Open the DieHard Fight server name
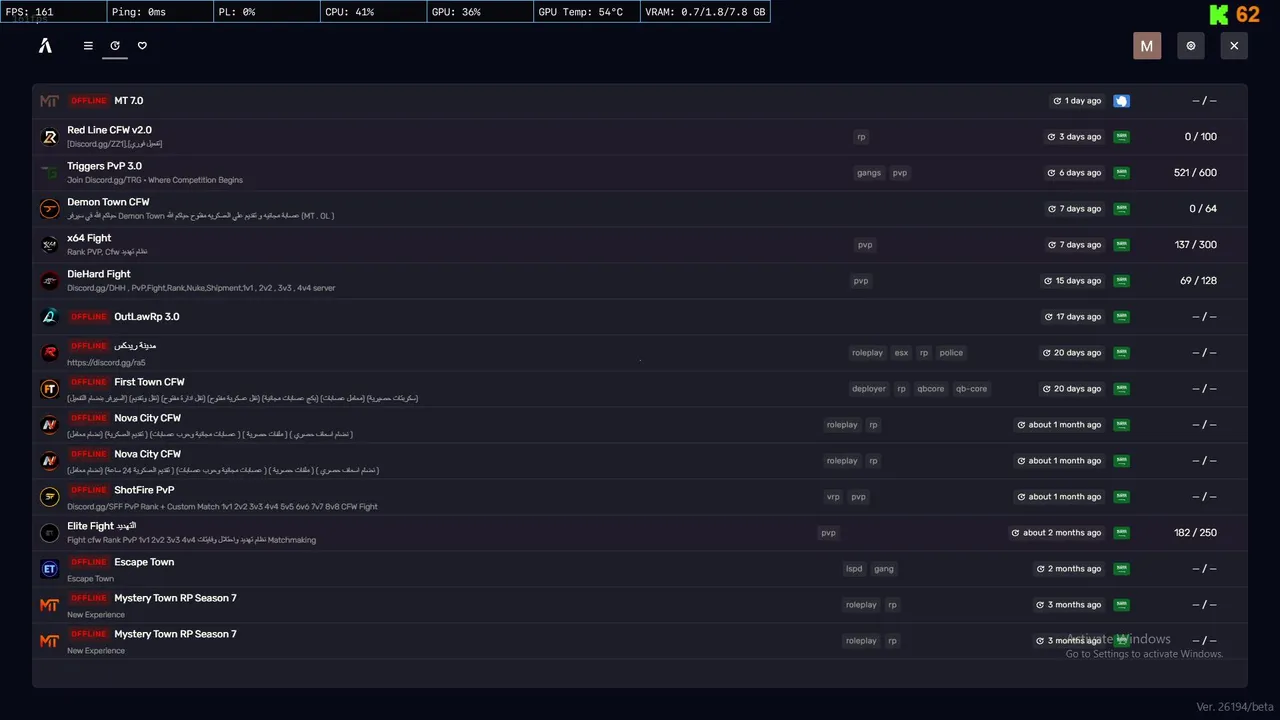The image size is (1280, 720). click(99, 274)
